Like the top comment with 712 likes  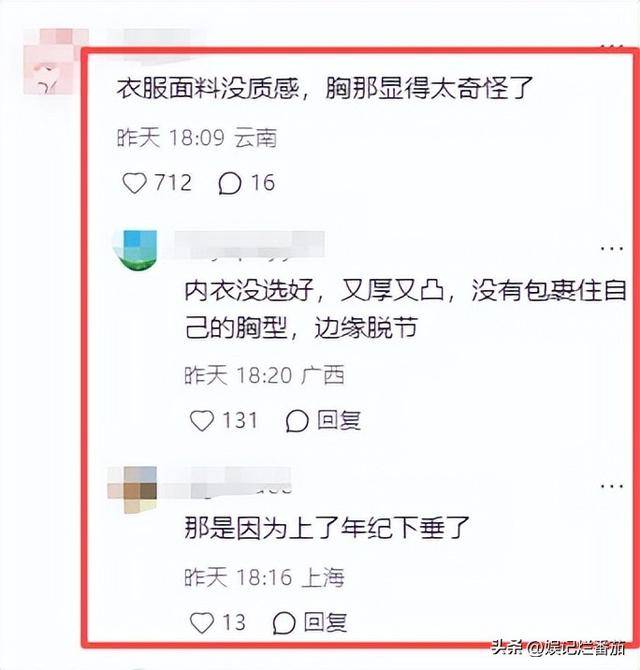[x=135, y=183]
